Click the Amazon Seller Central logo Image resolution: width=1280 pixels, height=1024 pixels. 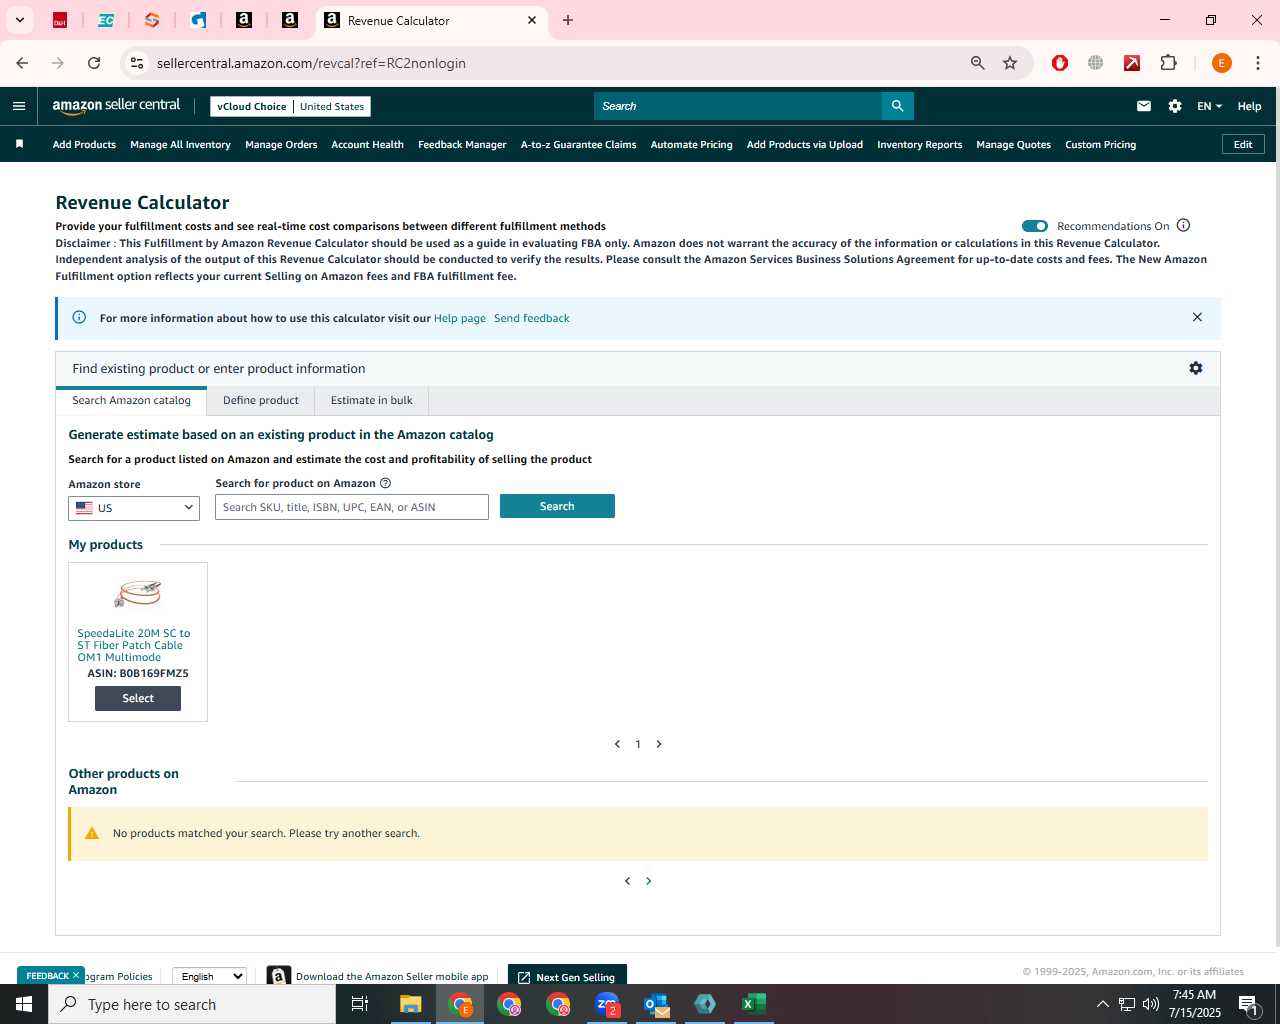(116, 105)
